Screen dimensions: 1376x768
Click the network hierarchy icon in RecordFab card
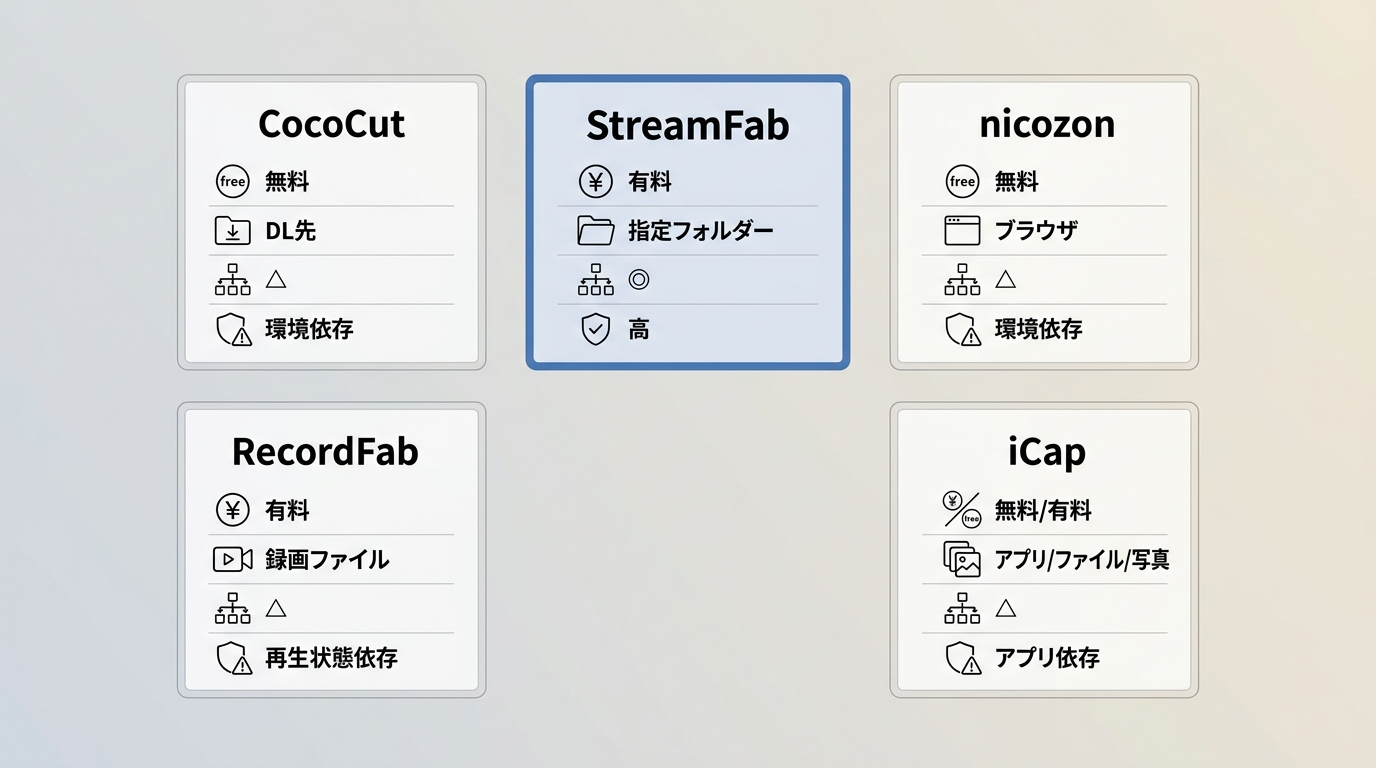[232, 608]
